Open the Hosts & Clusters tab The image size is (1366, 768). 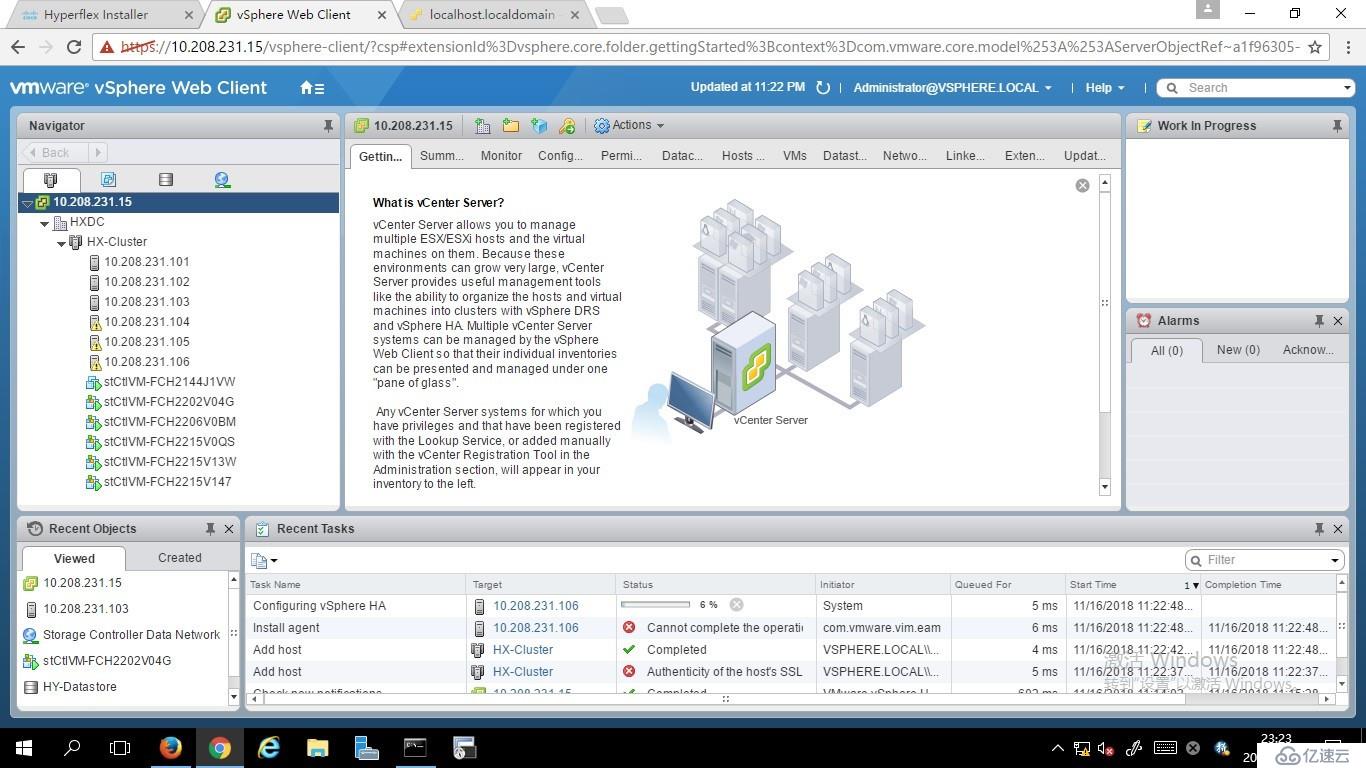coord(743,156)
